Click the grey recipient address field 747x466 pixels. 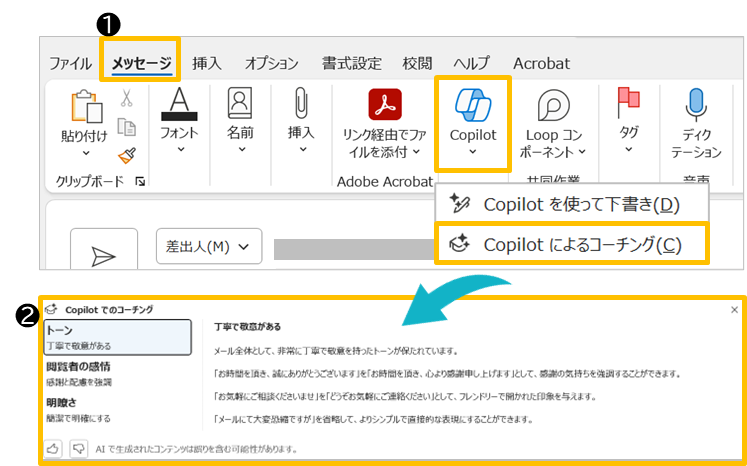click(x=354, y=250)
